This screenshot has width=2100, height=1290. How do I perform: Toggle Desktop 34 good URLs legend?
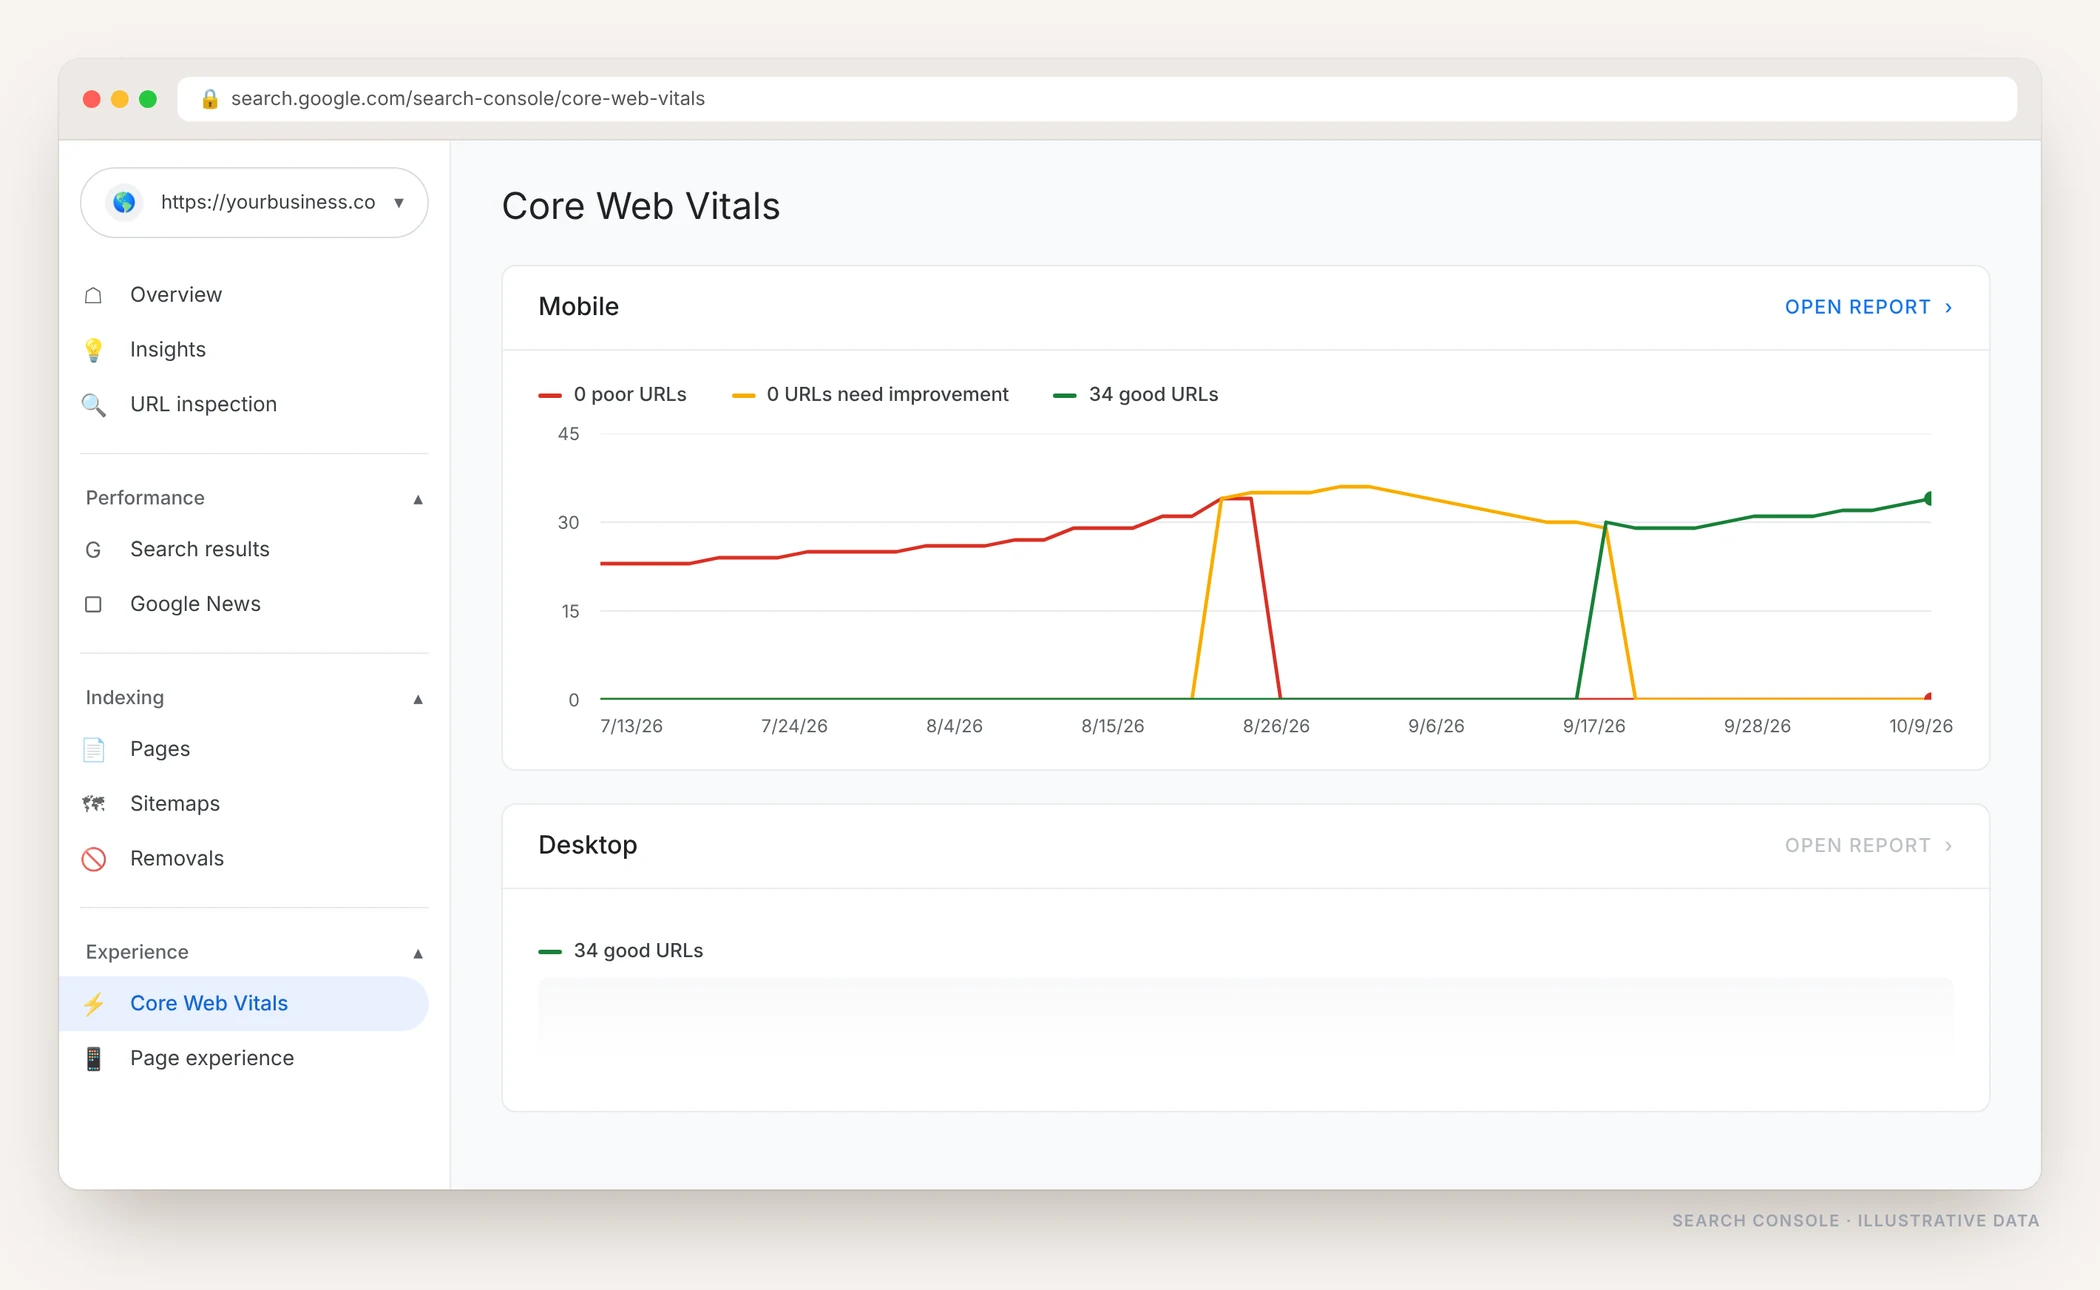[620, 951]
